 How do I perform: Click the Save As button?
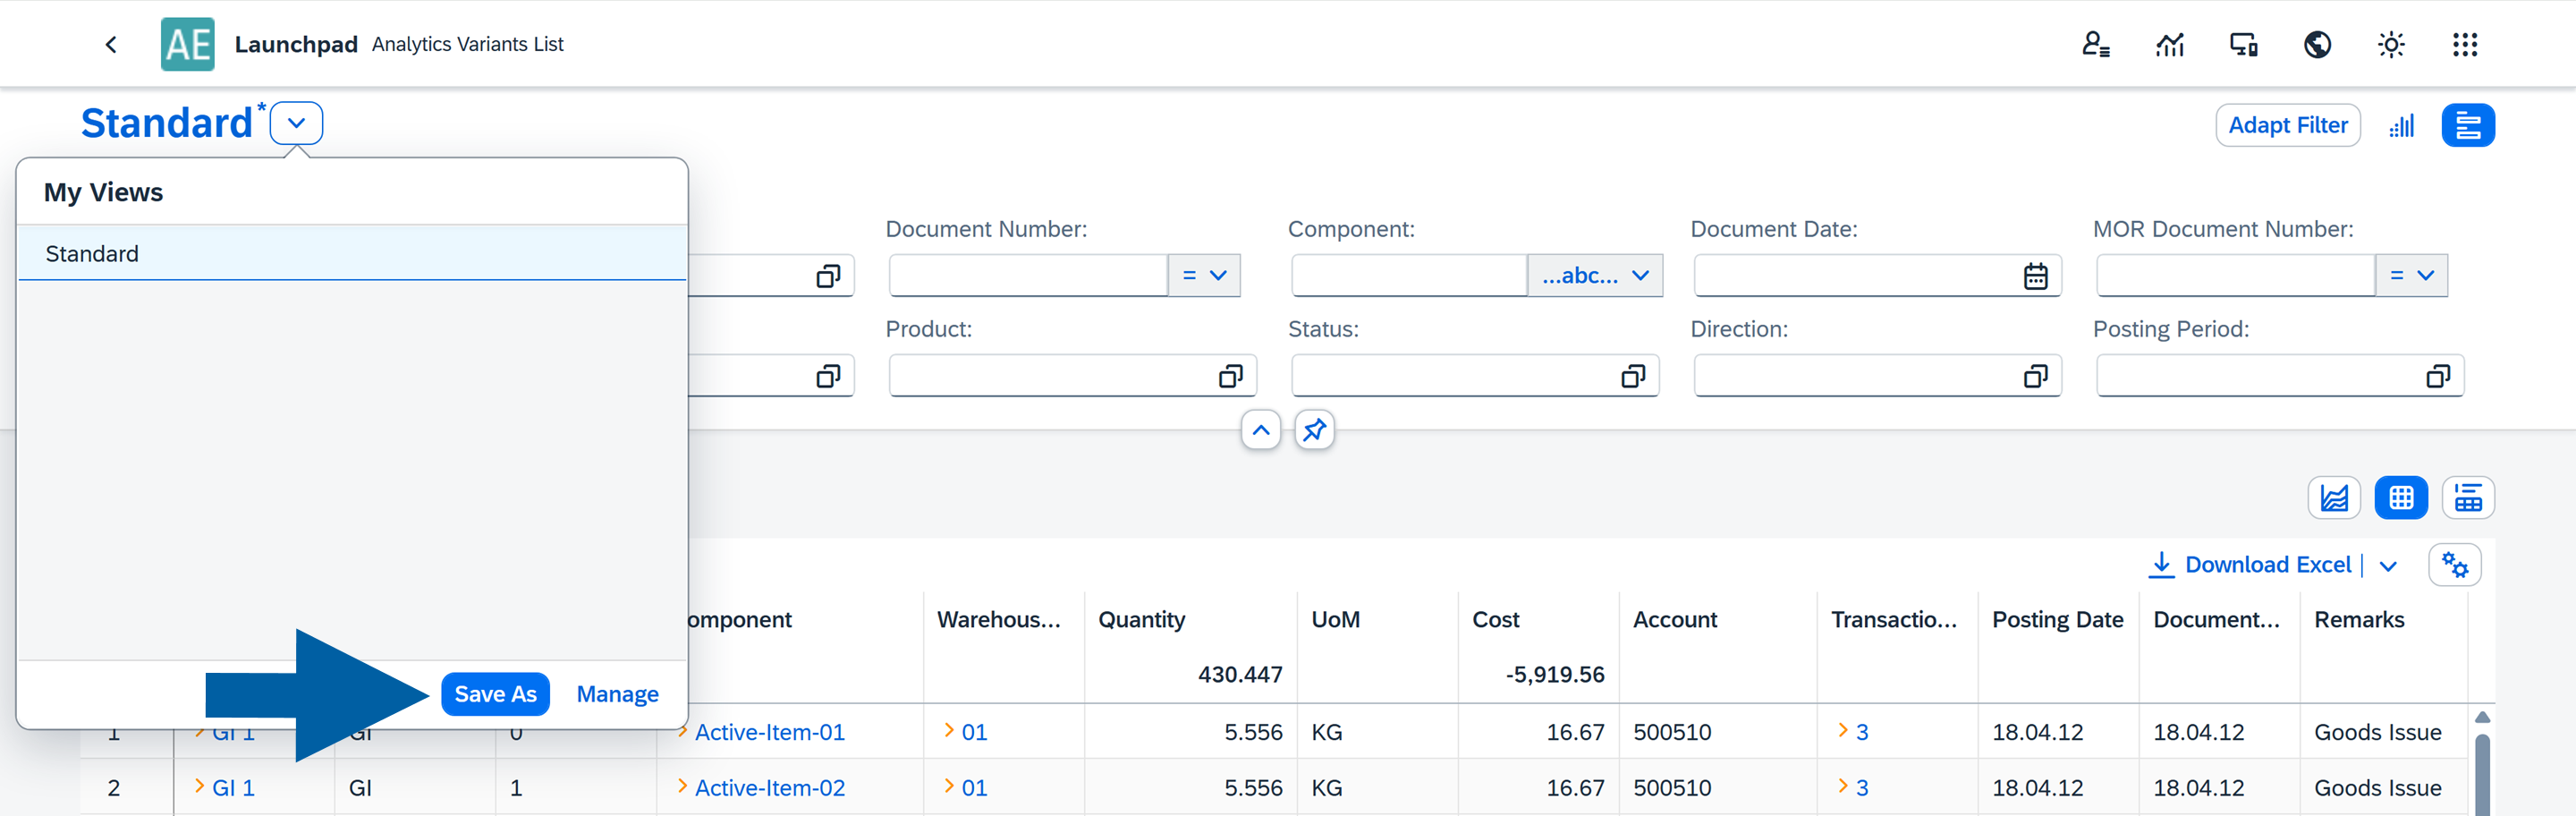495,694
